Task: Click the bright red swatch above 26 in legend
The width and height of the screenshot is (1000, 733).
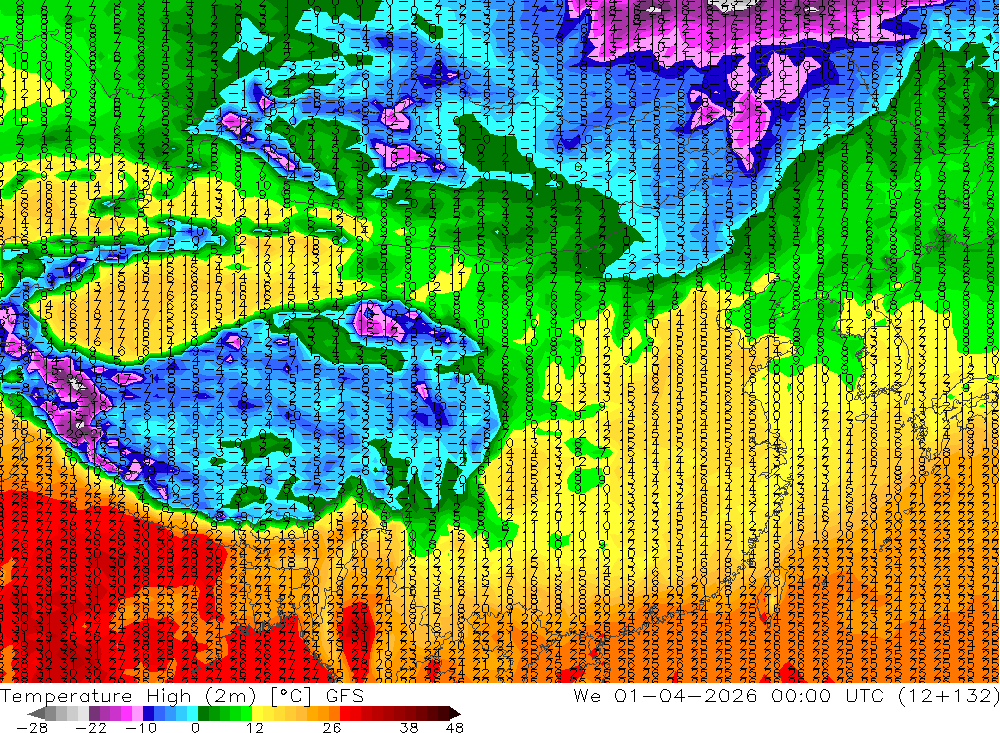Action: click(x=345, y=713)
